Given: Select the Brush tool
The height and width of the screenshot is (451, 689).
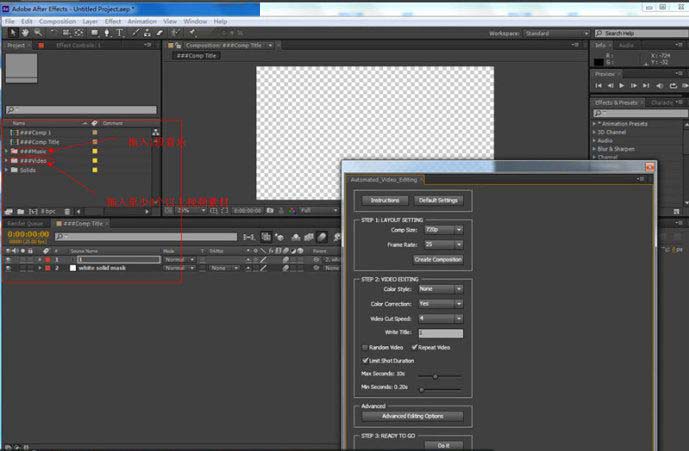Looking at the screenshot, I should [133, 32].
